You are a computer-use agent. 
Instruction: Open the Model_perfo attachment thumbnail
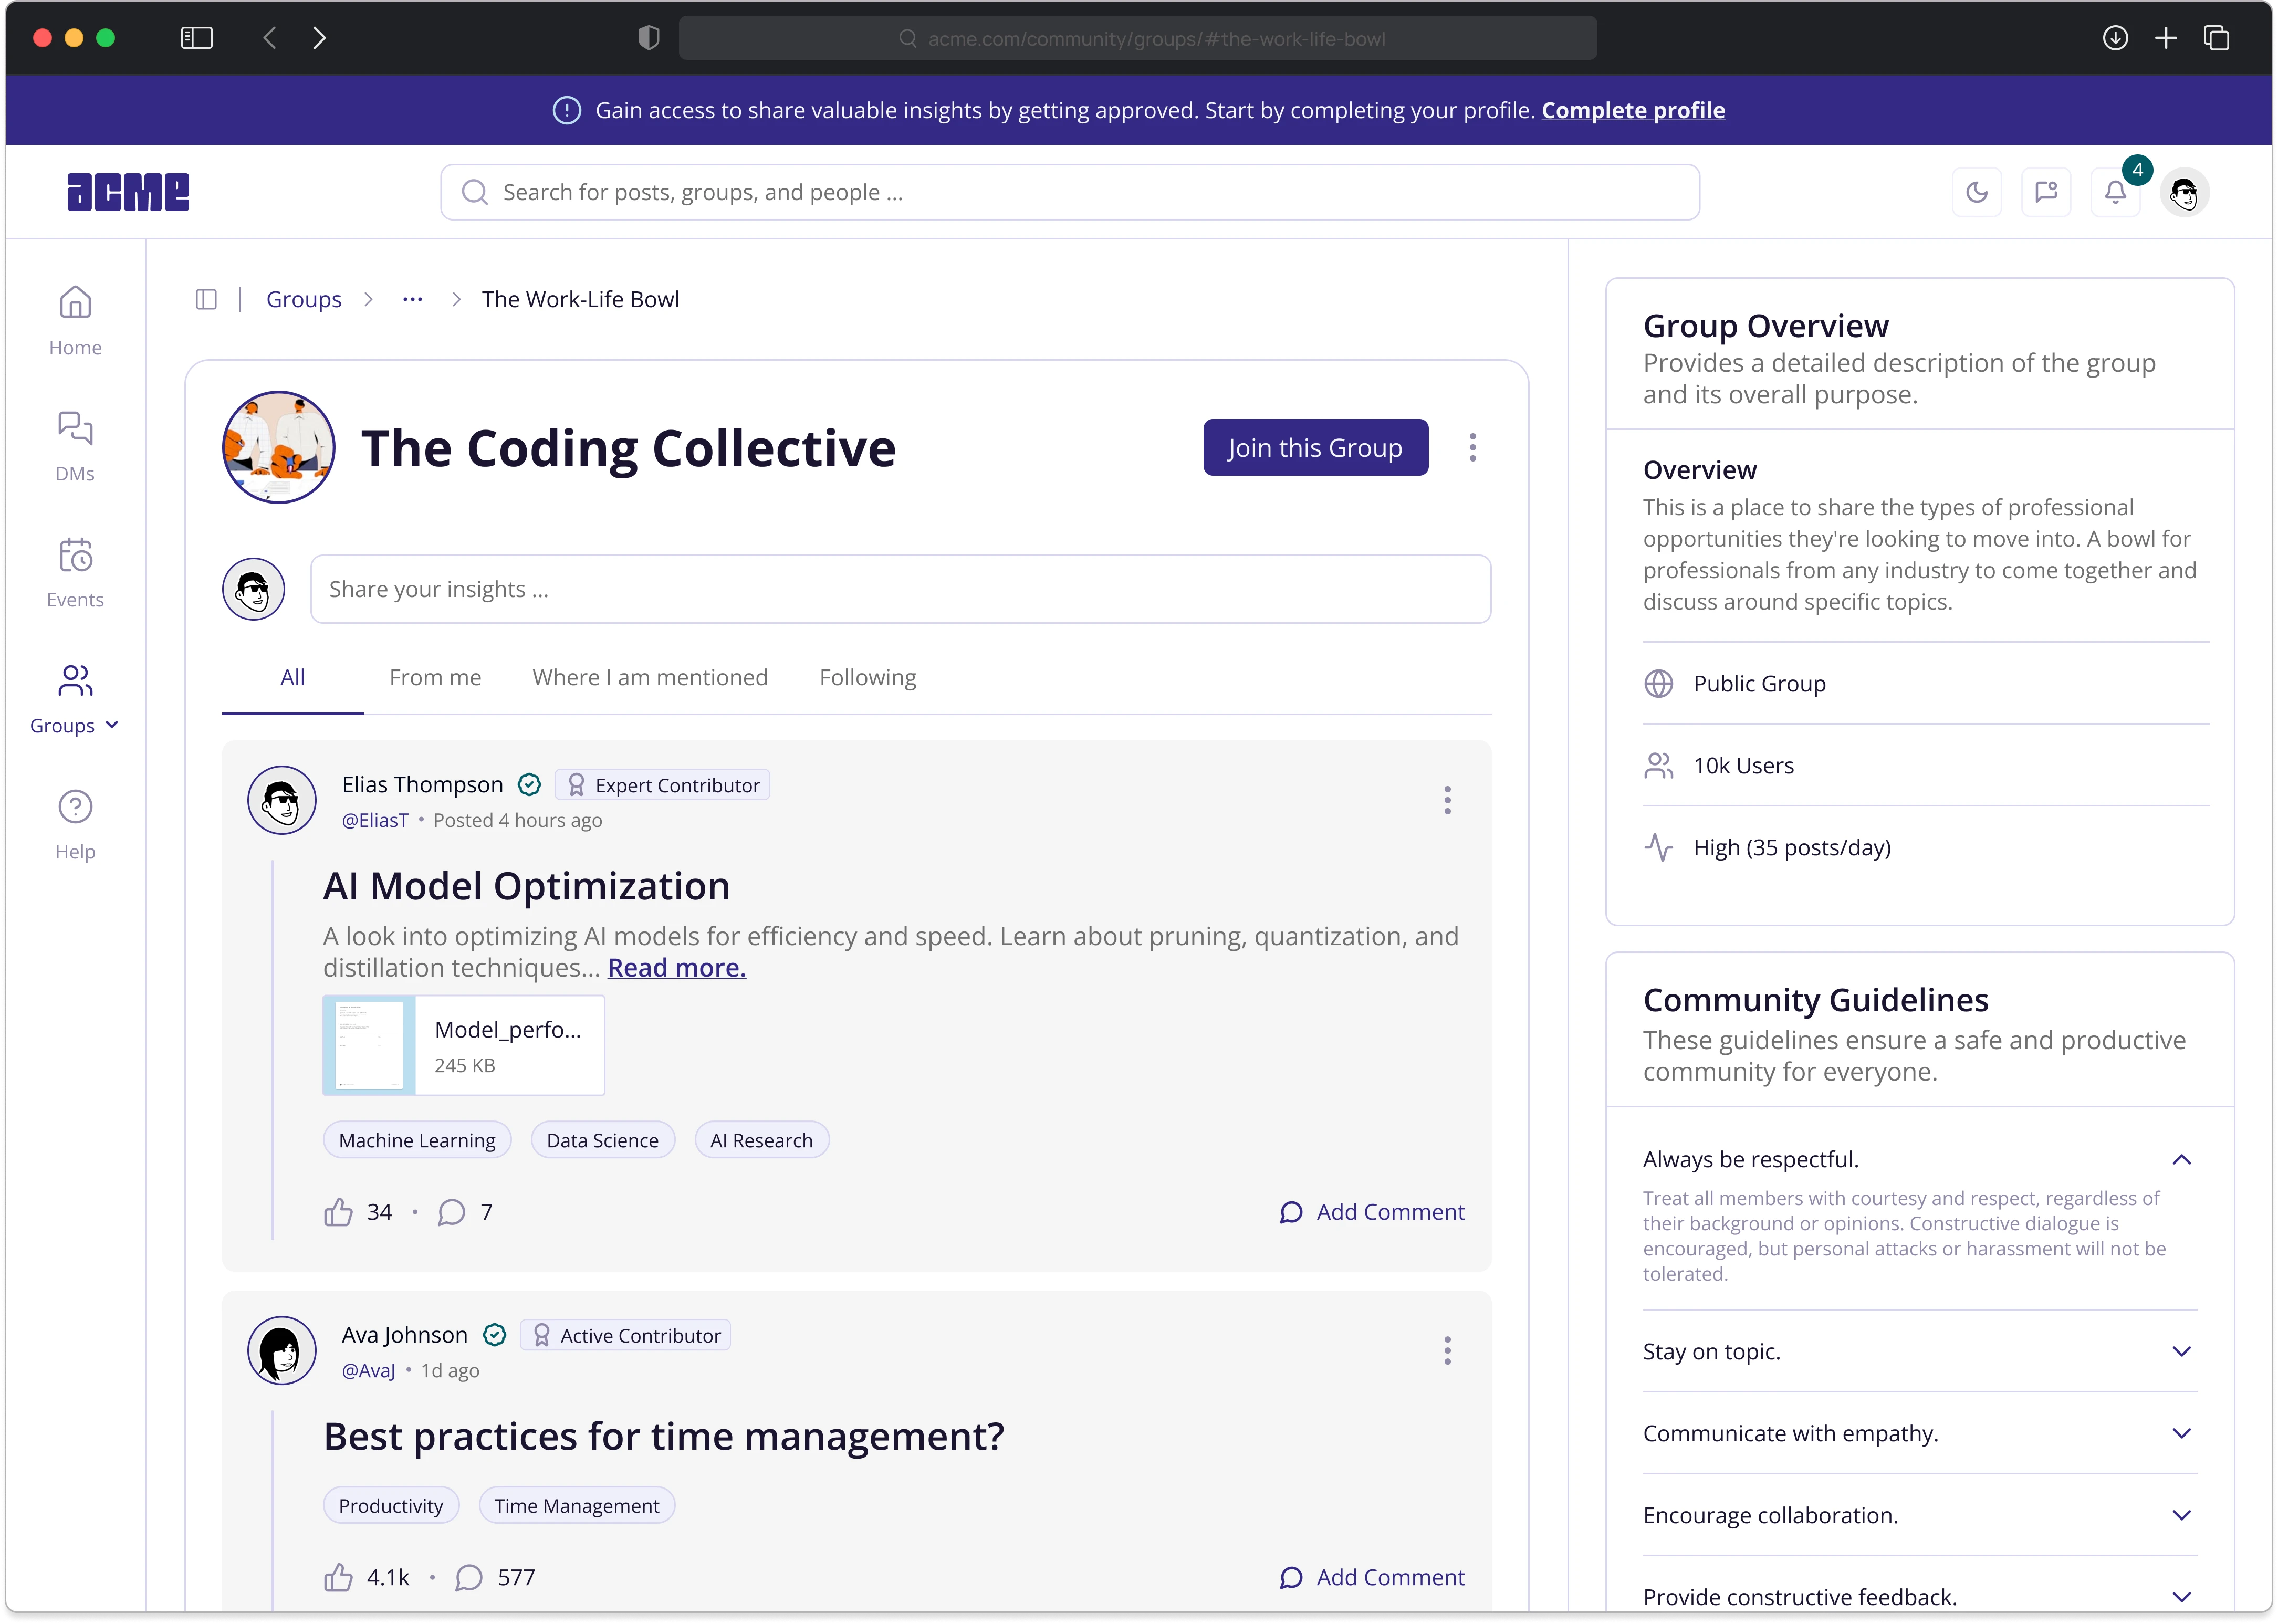[x=369, y=1044]
